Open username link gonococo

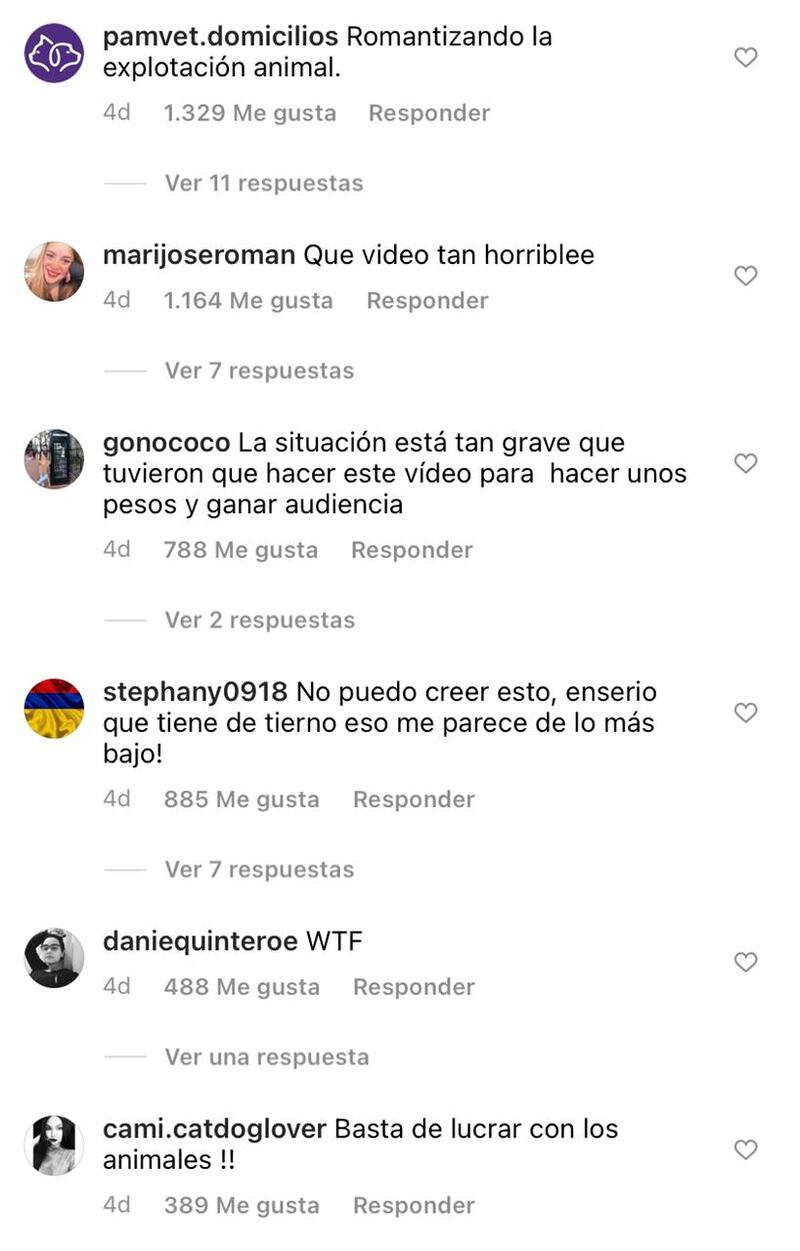point(167,443)
